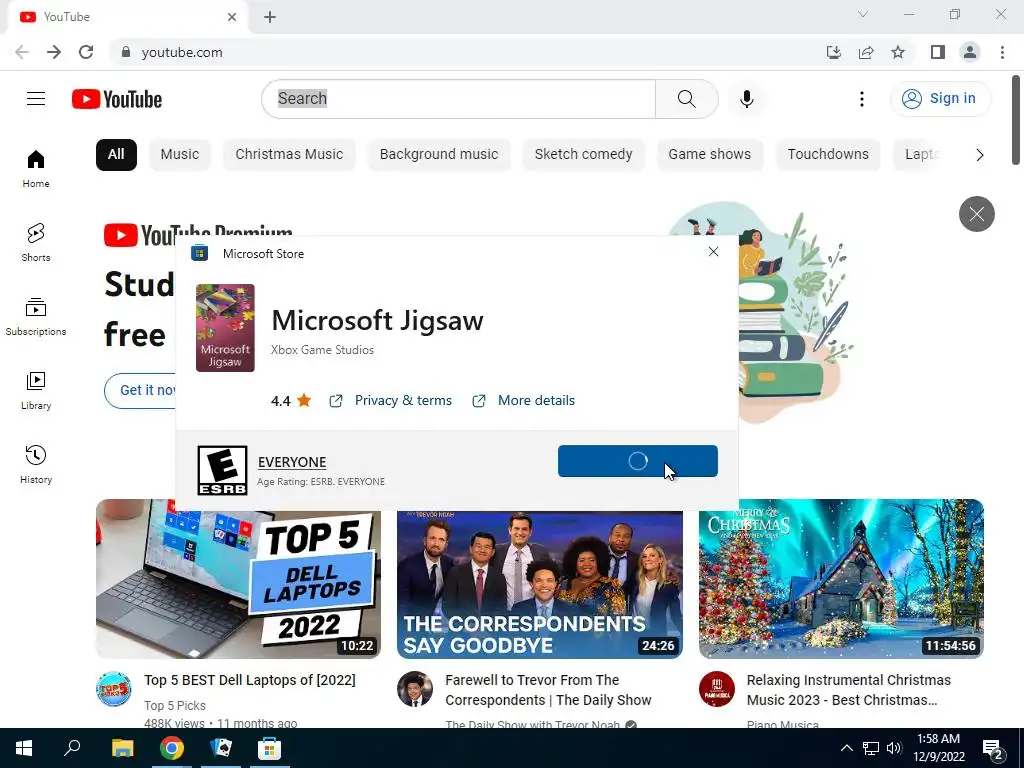
Task: Select the All filter chip
Action: coord(116,155)
